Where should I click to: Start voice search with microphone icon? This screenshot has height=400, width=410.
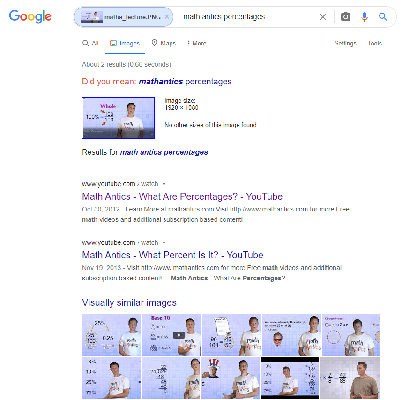click(364, 17)
